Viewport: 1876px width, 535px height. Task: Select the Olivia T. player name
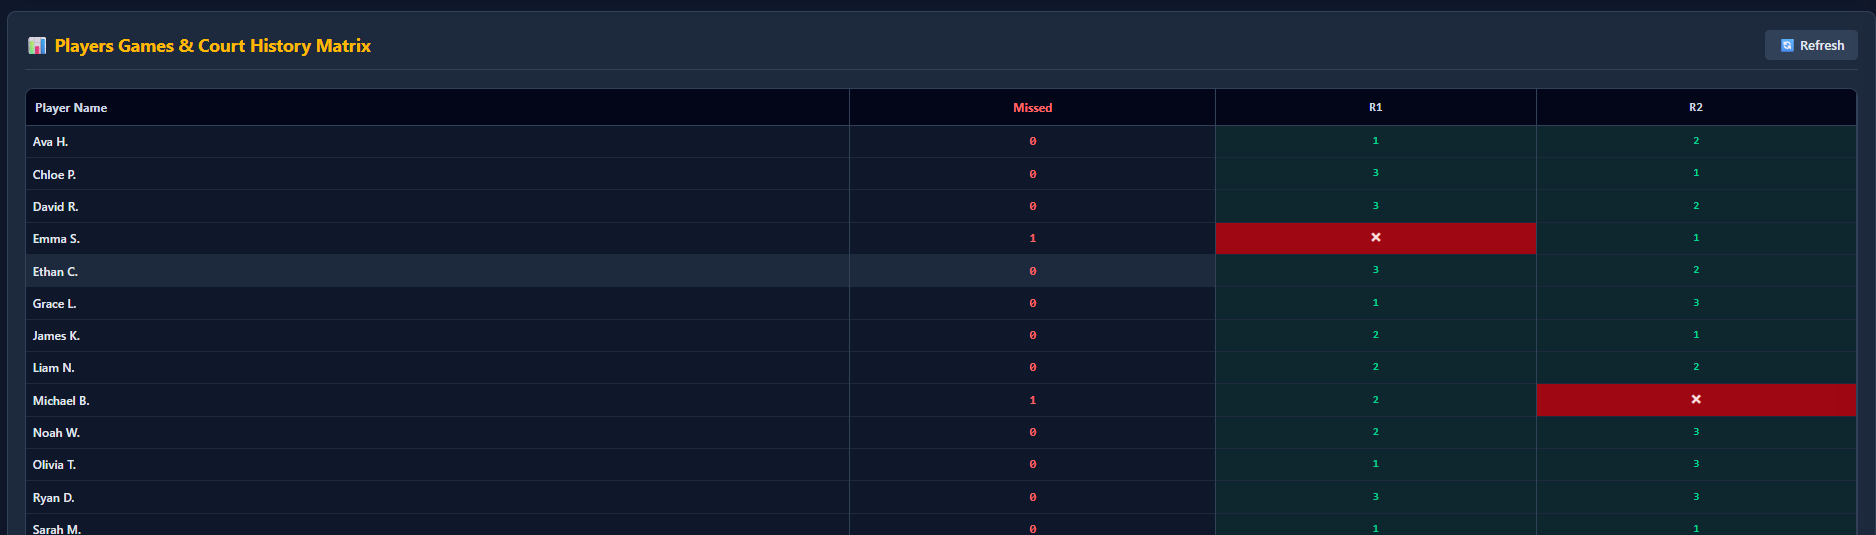pos(54,465)
